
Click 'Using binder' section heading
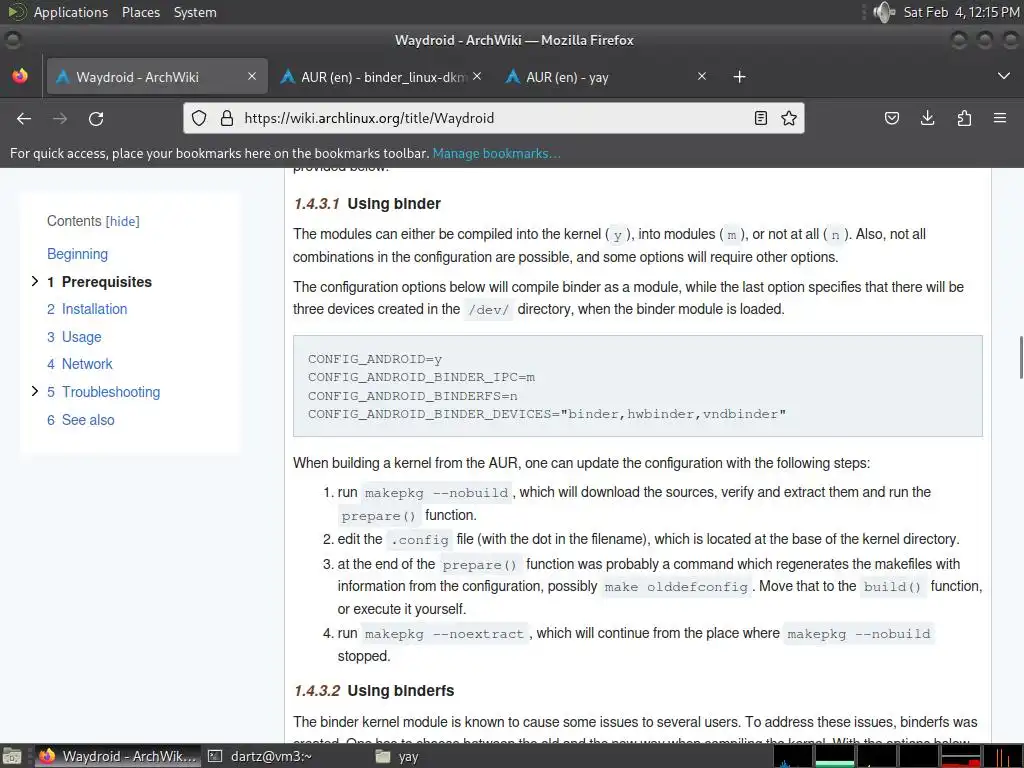pyautogui.click(x=394, y=204)
